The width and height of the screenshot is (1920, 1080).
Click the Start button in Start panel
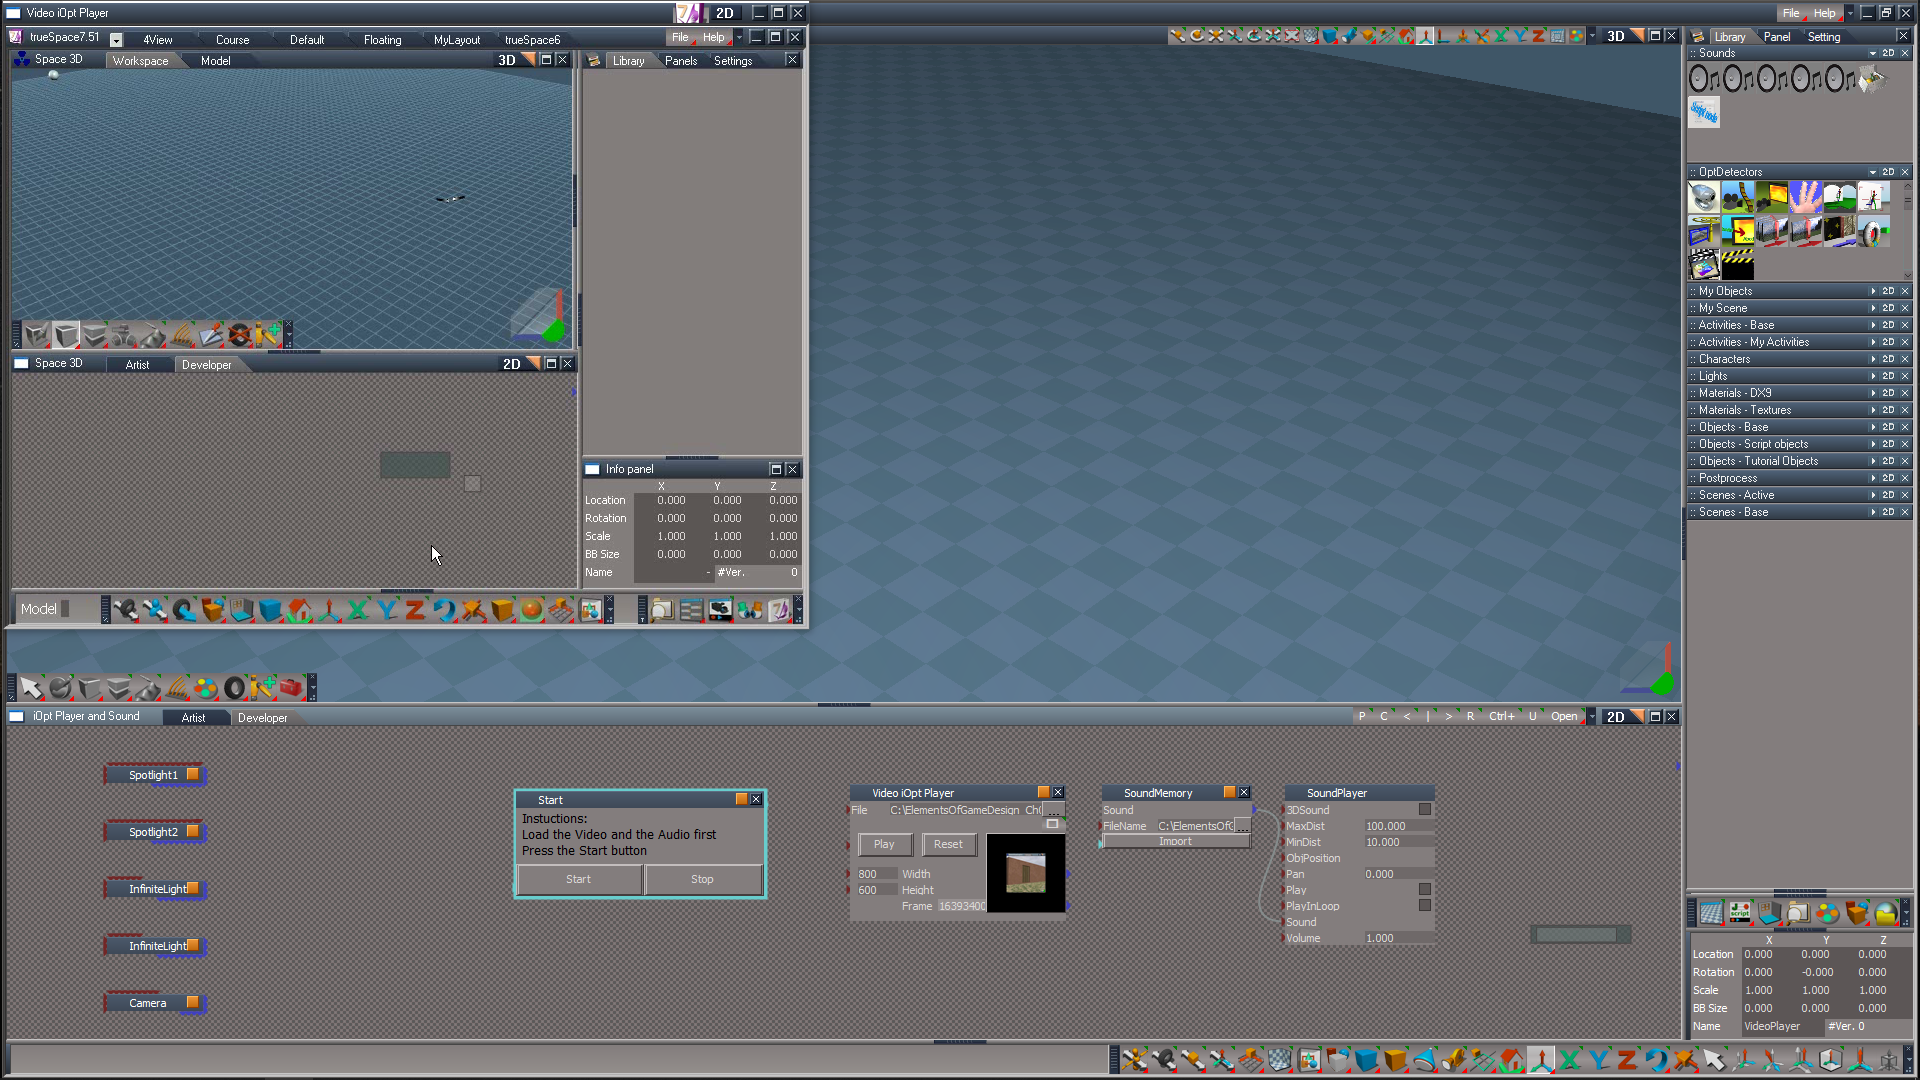click(579, 879)
